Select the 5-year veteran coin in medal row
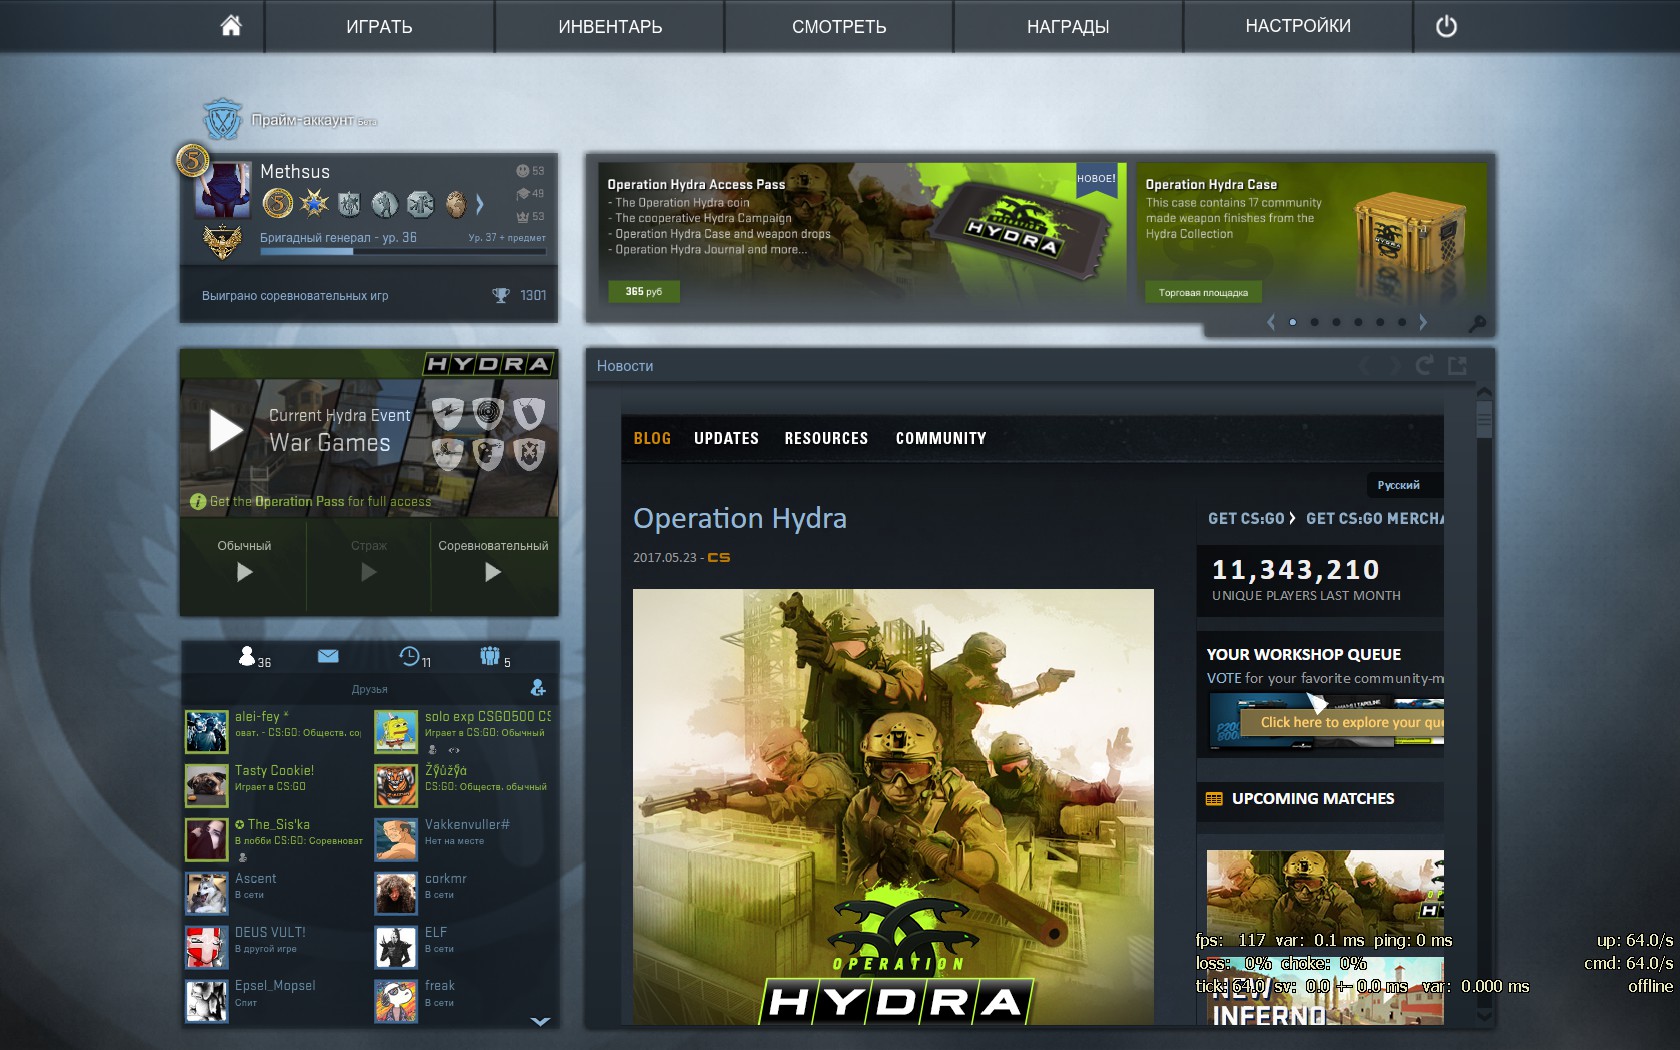The width and height of the screenshot is (1680, 1050). (x=277, y=204)
